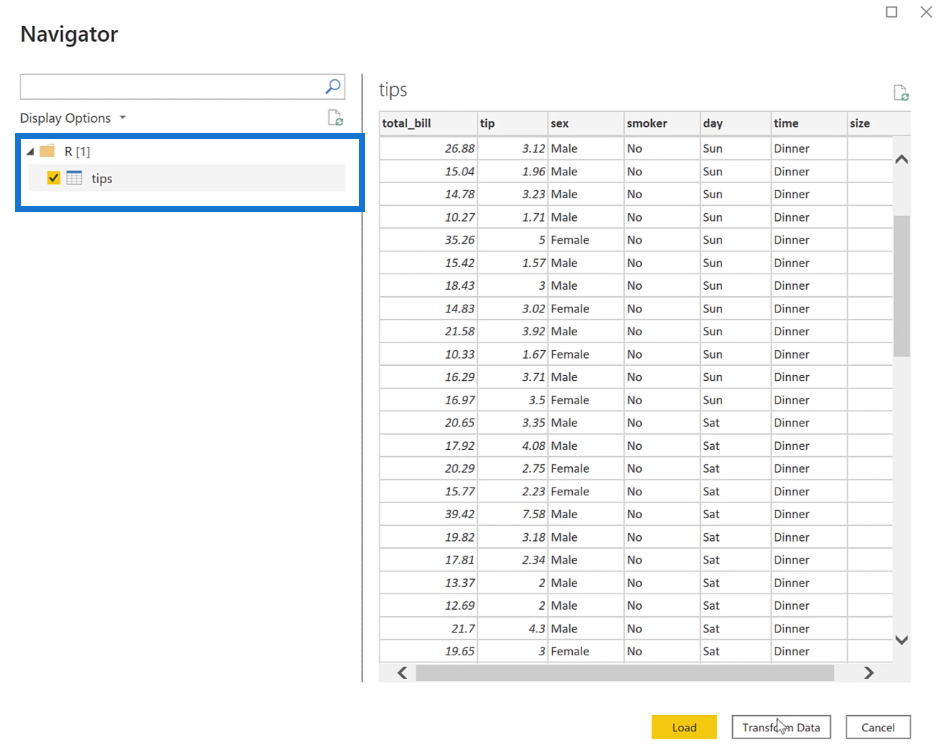Viewport: 937px width, 754px height.
Task: Select the tips tree item
Action: pyautogui.click(x=187, y=178)
